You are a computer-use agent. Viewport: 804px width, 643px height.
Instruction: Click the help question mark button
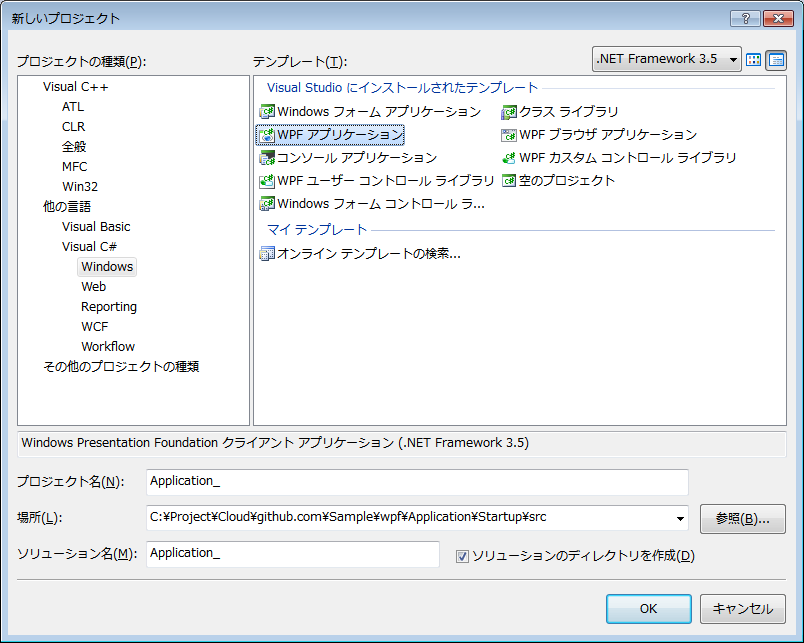746,18
